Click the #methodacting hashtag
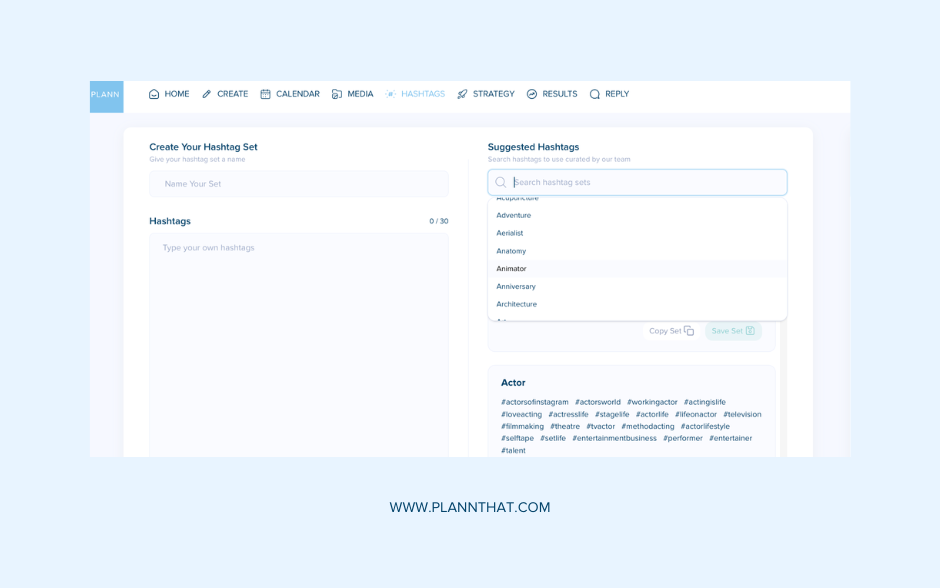The height and width of the screenshot is (588, 940). pos(648,427)
